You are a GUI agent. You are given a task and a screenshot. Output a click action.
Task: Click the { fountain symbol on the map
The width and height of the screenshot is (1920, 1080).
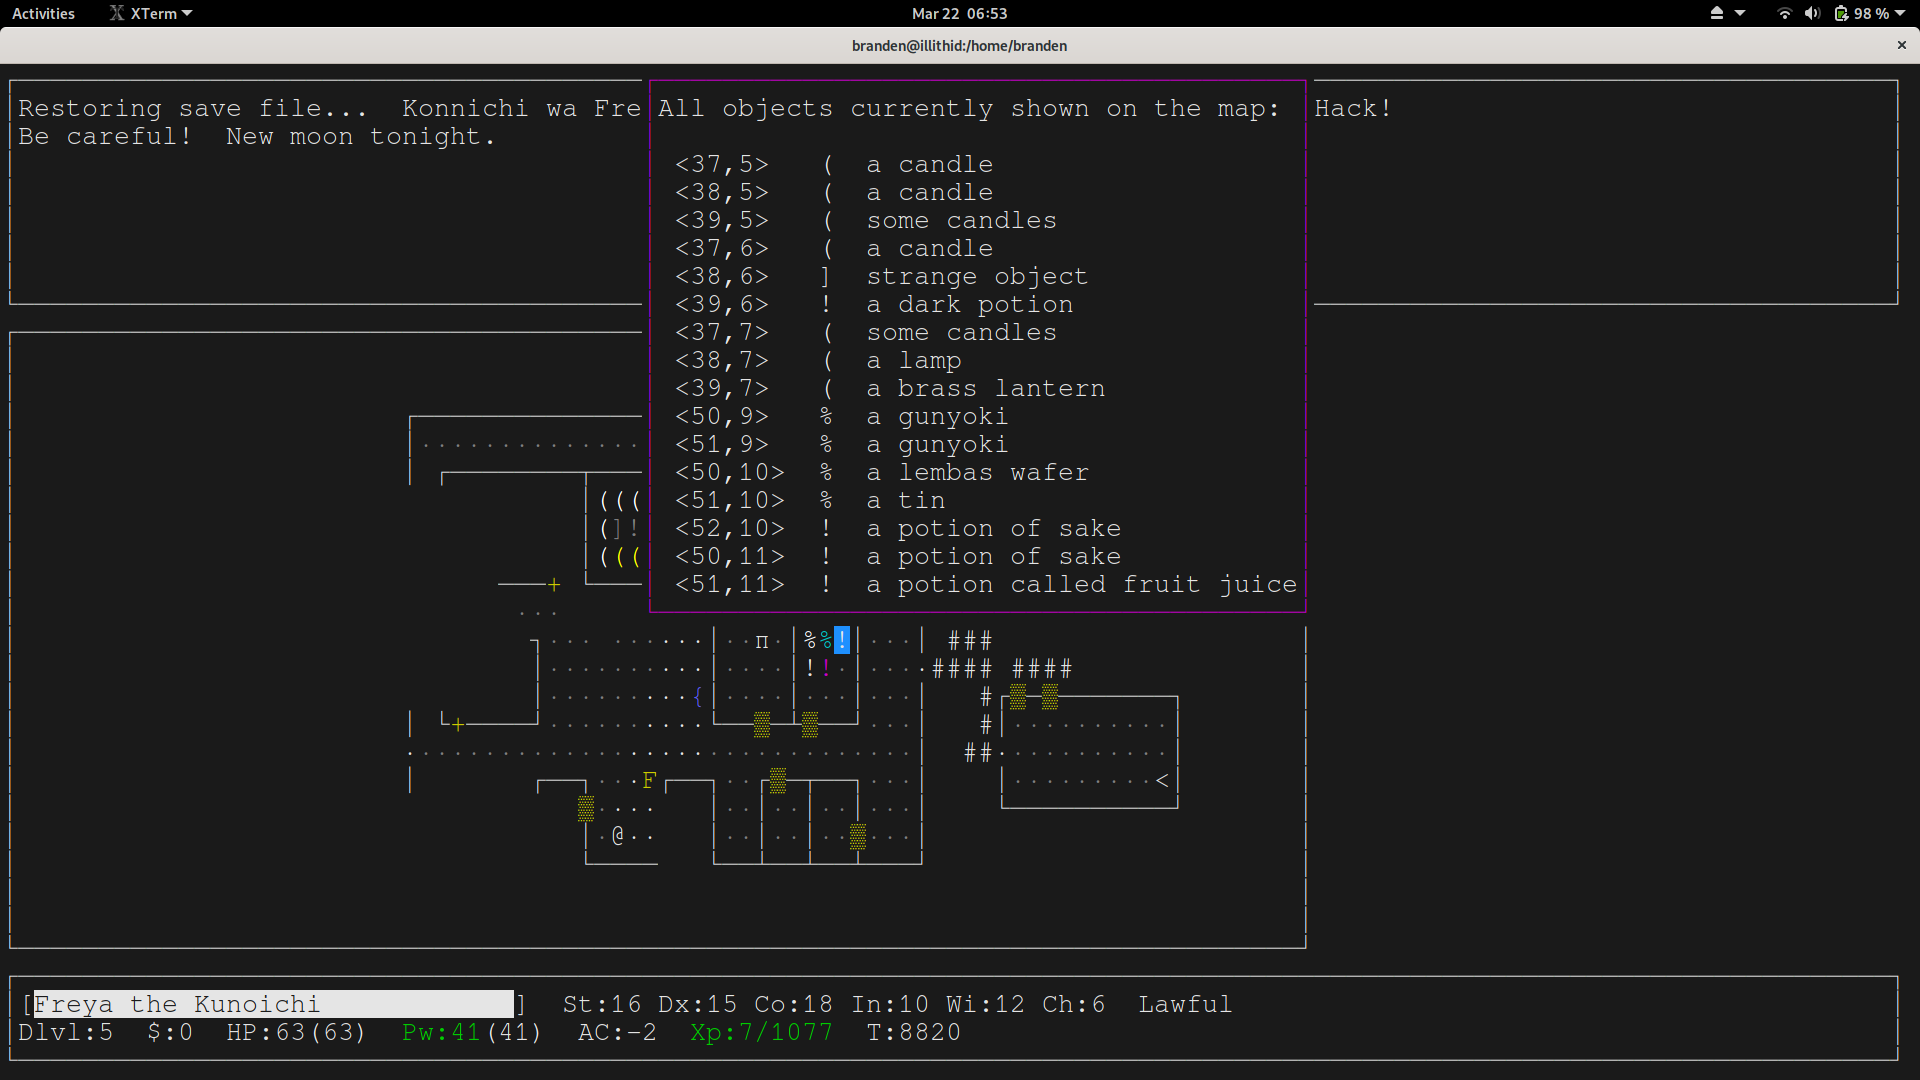[697, 697]
